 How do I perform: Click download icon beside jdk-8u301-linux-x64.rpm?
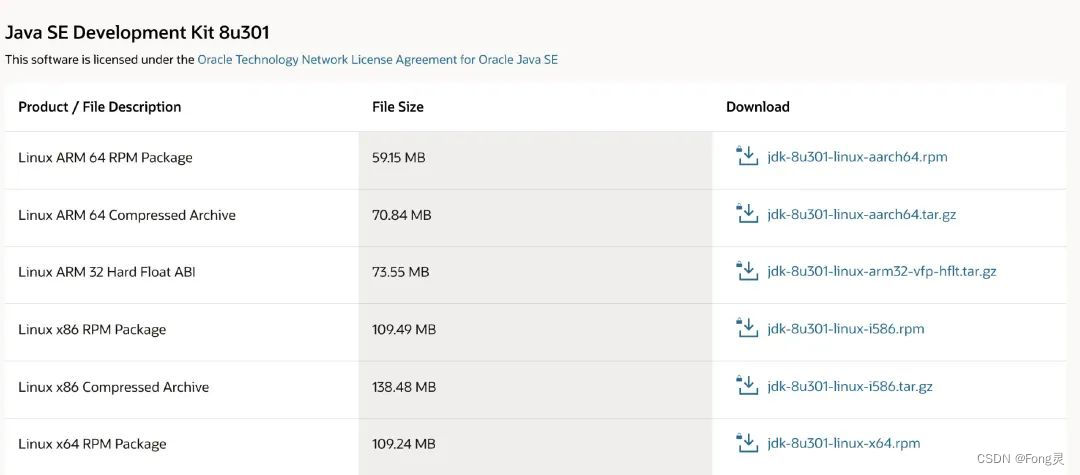click(747, 443)
